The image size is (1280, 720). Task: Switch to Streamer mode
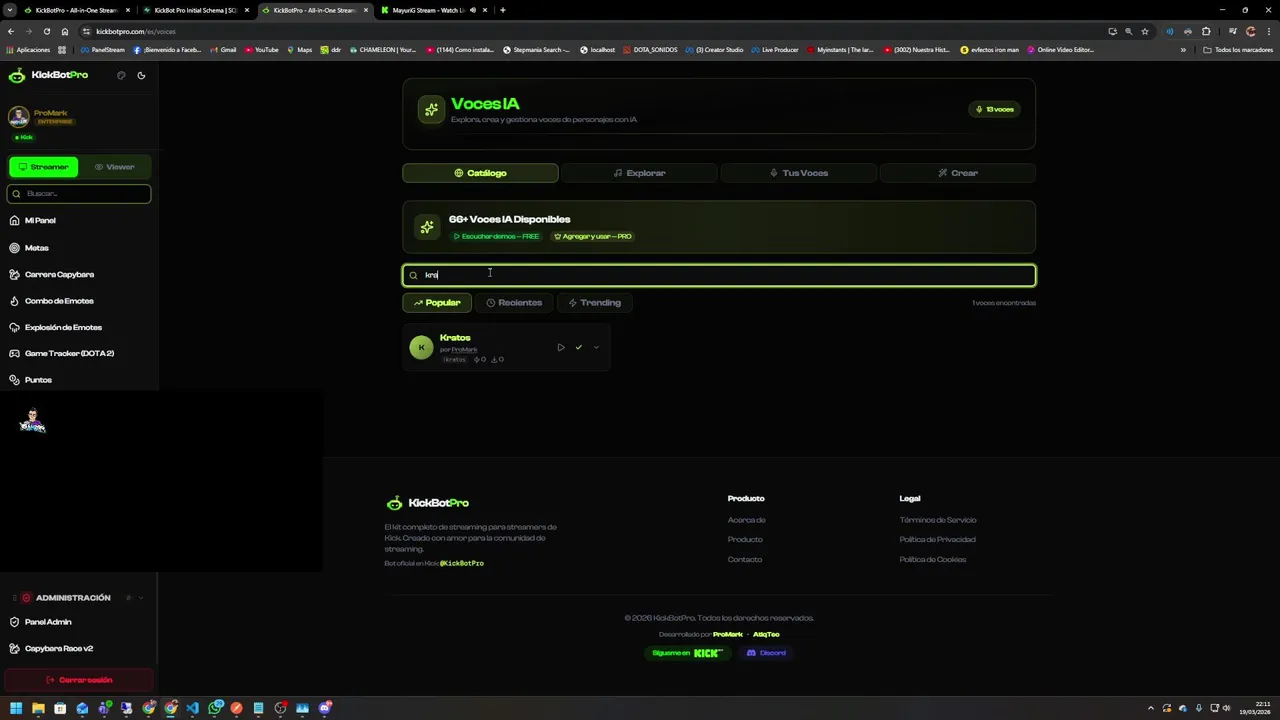(44, 167)
